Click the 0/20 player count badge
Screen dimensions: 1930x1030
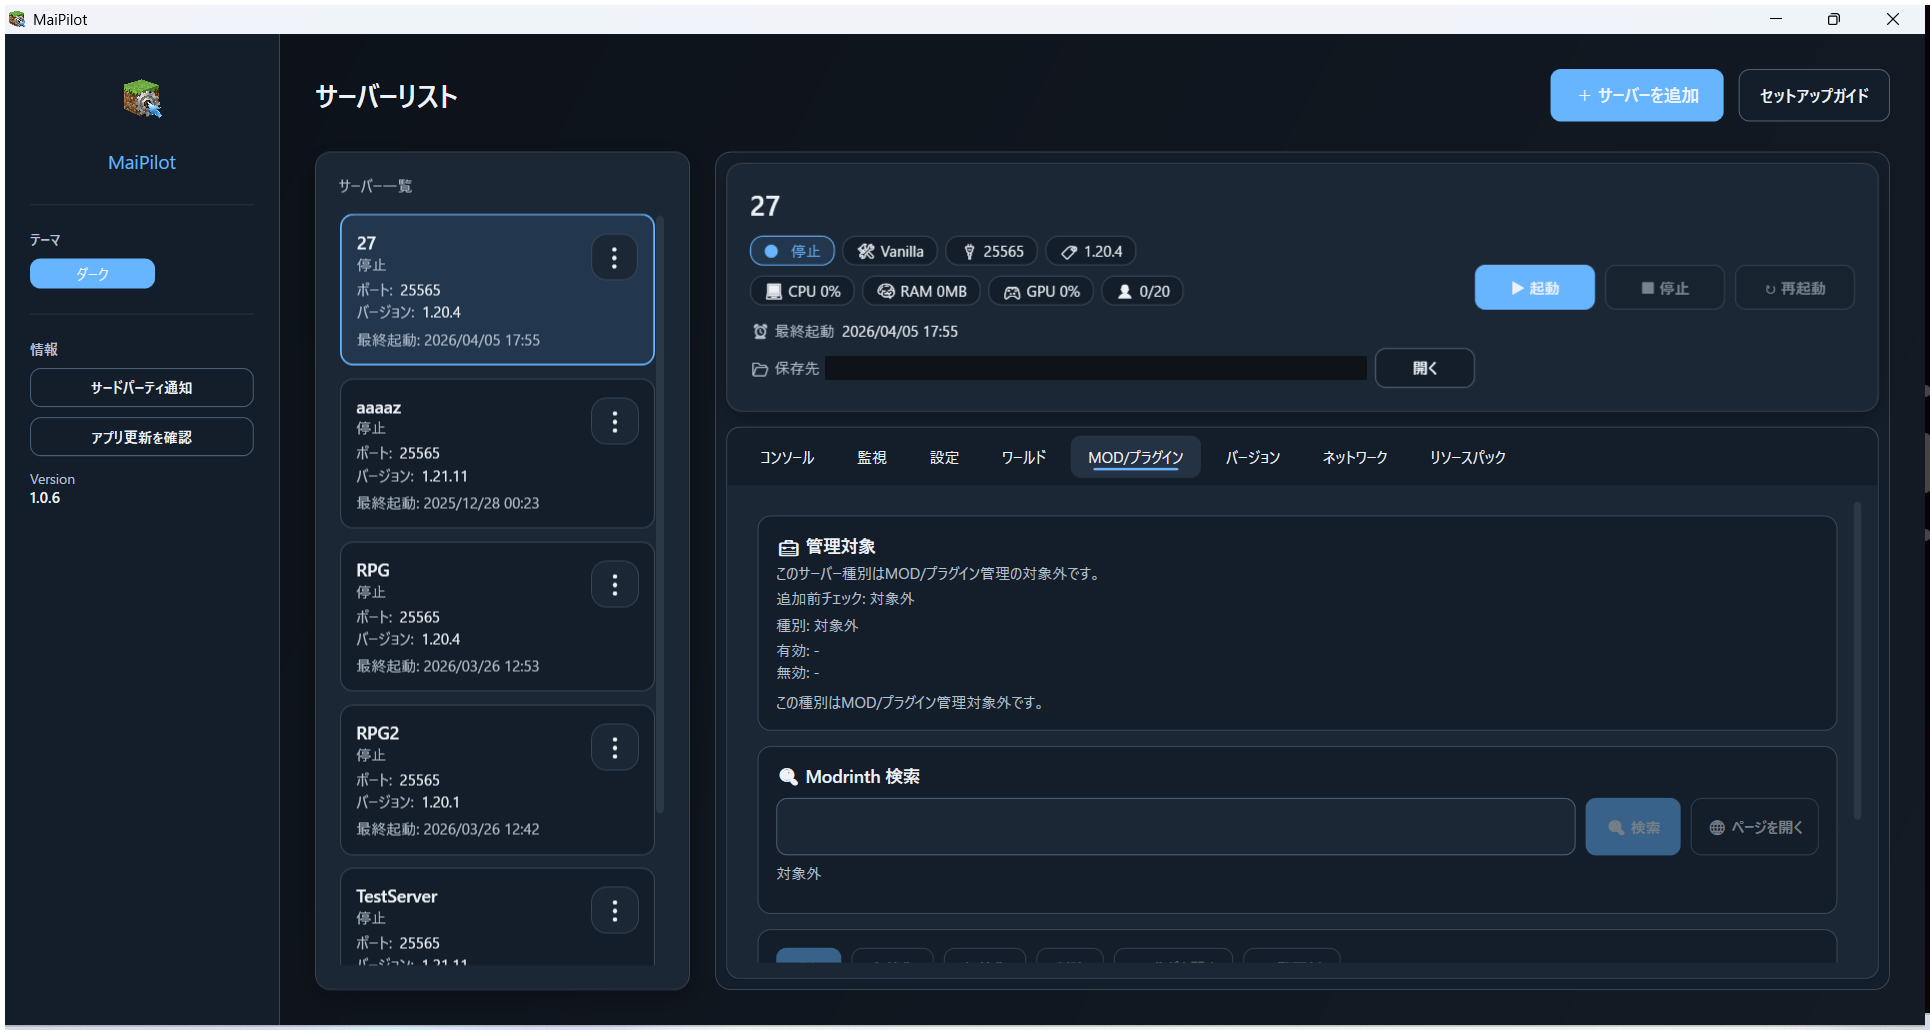click(x=1142, y=291)
